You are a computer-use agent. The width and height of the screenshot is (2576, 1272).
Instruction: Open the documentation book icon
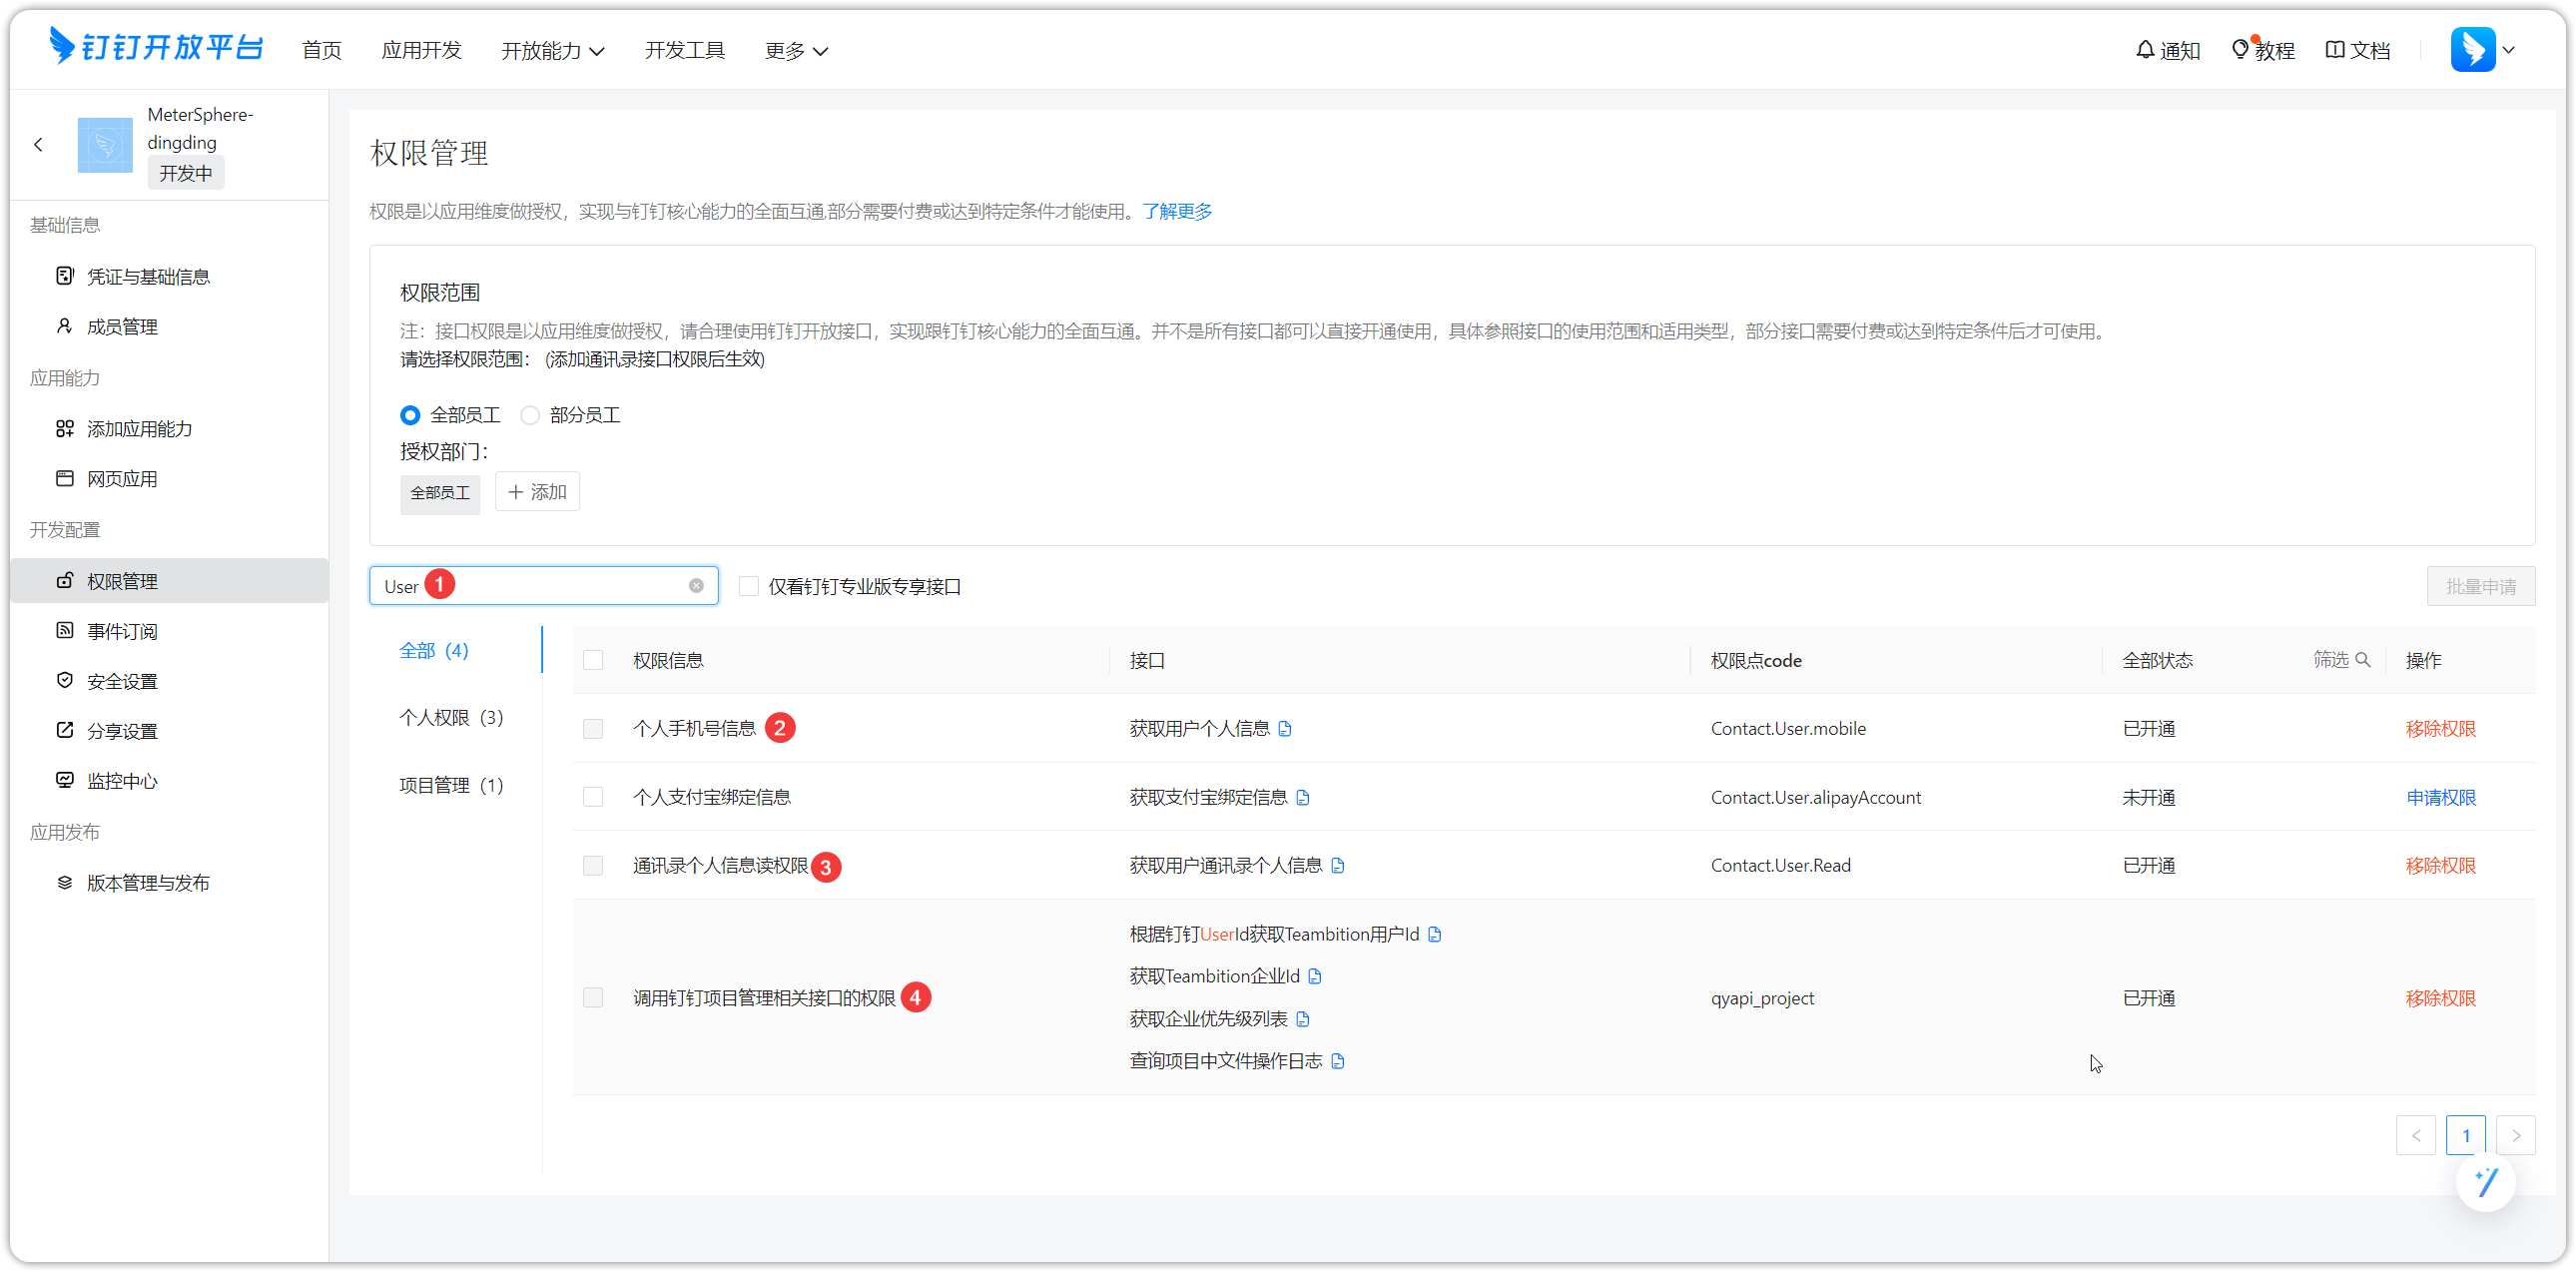tap(2335, 49)
